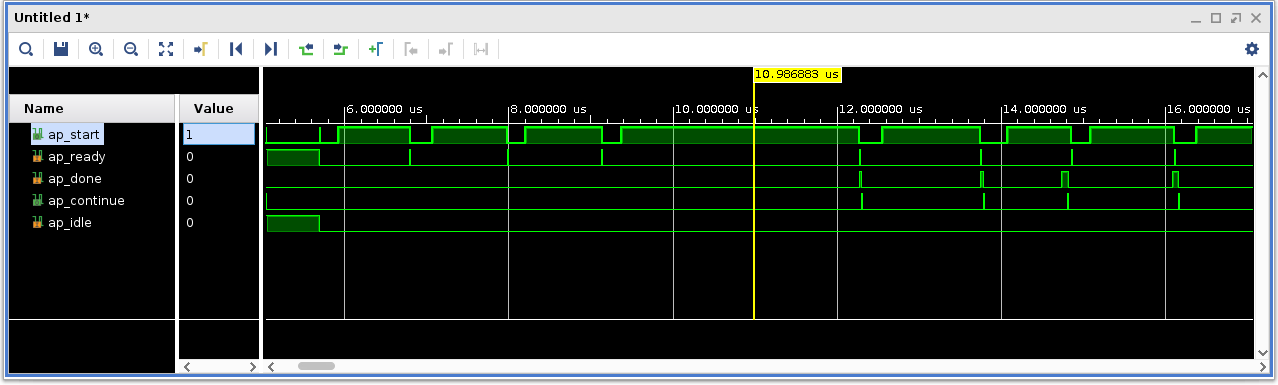Add a marker to the waveform
This screenshot has width=1278, height=385.
pos(376,48)
